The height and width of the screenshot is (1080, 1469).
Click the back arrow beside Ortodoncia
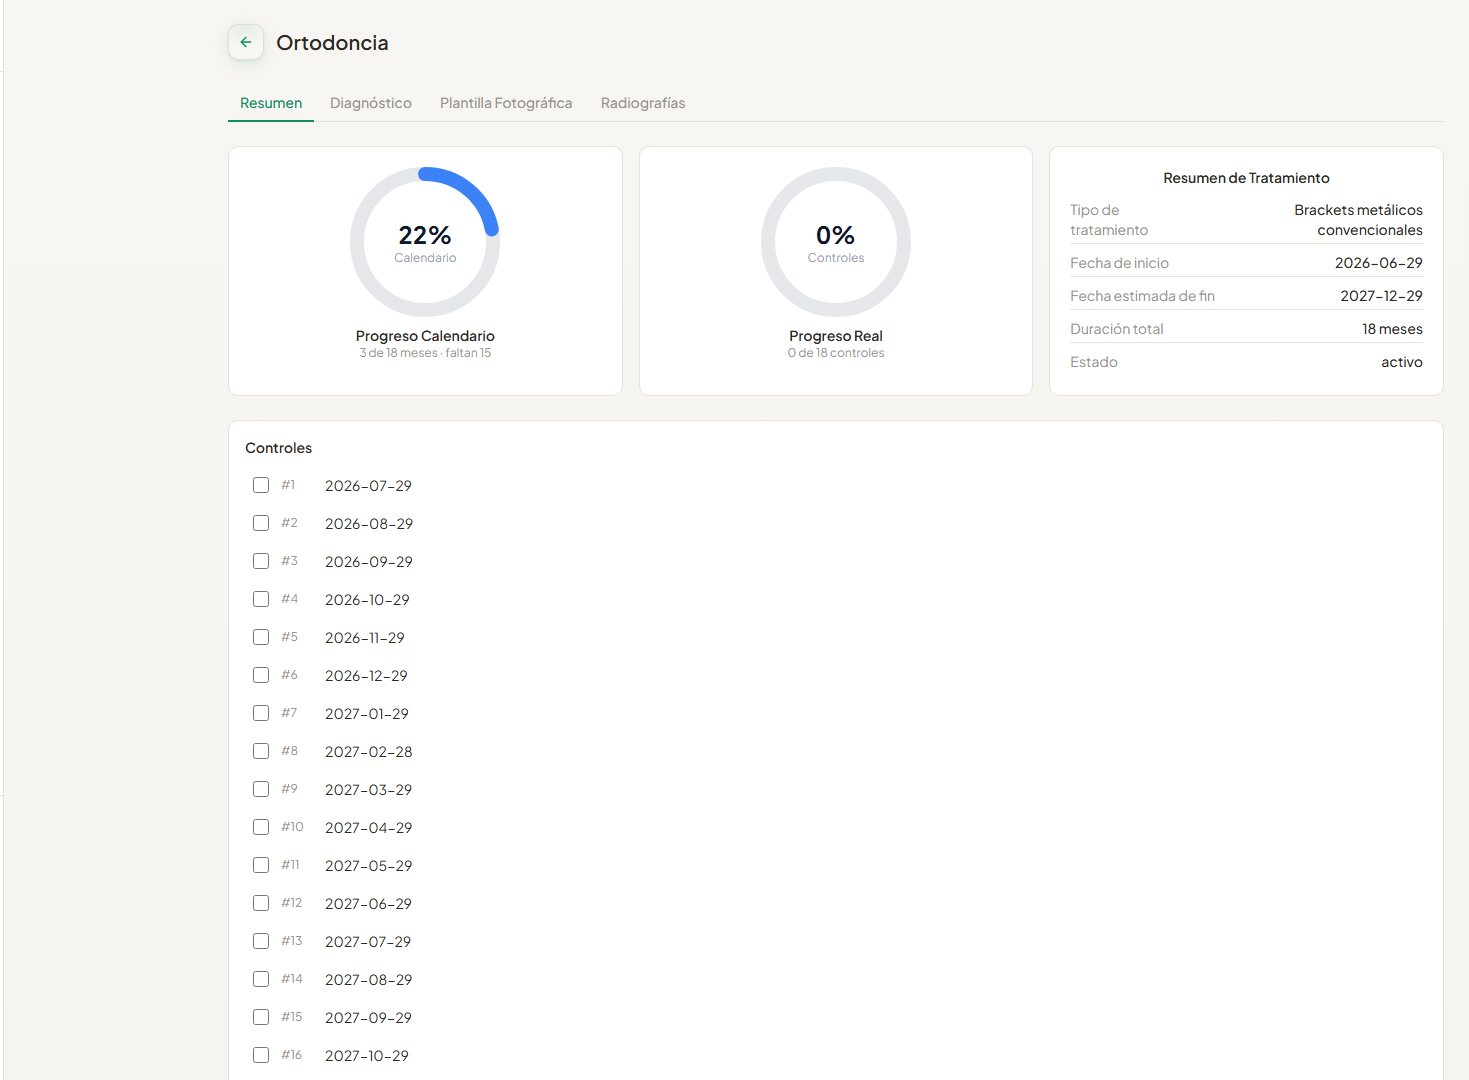246,42
